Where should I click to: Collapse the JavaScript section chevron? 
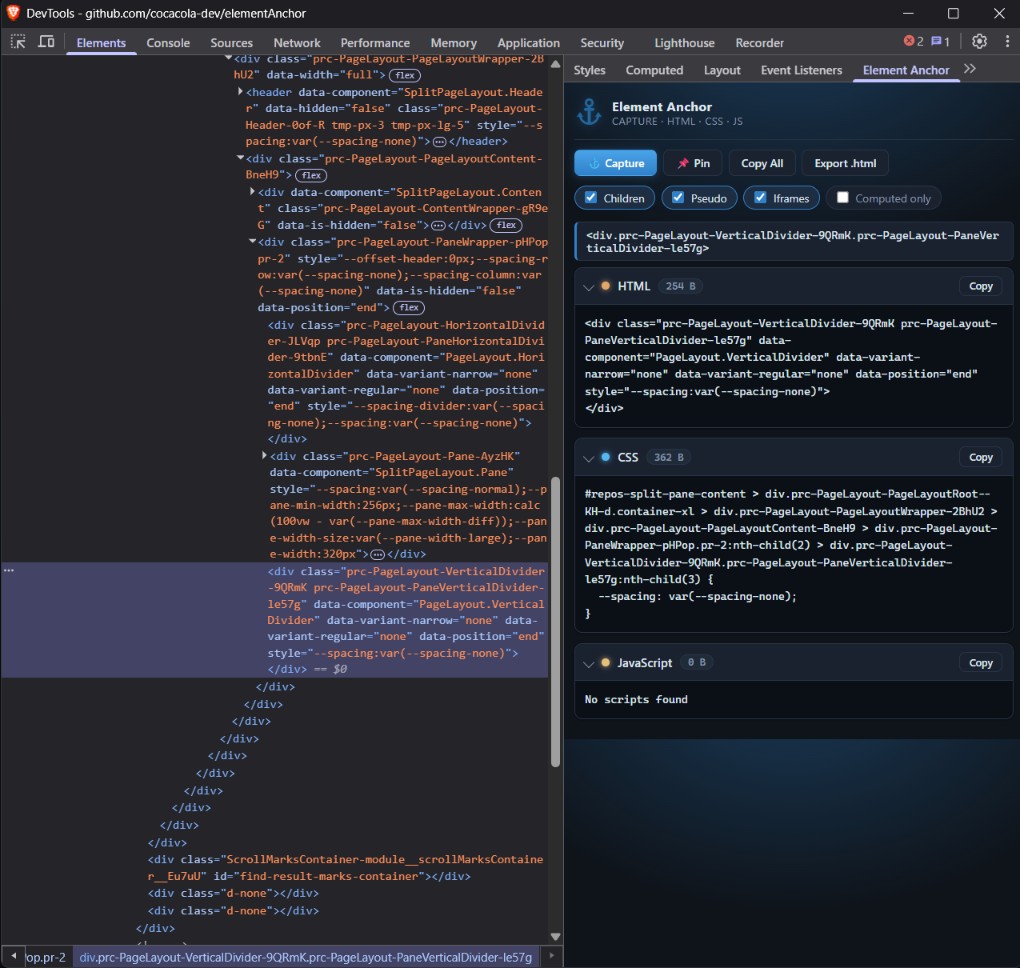pyautogui.click(x=589, y=664)
